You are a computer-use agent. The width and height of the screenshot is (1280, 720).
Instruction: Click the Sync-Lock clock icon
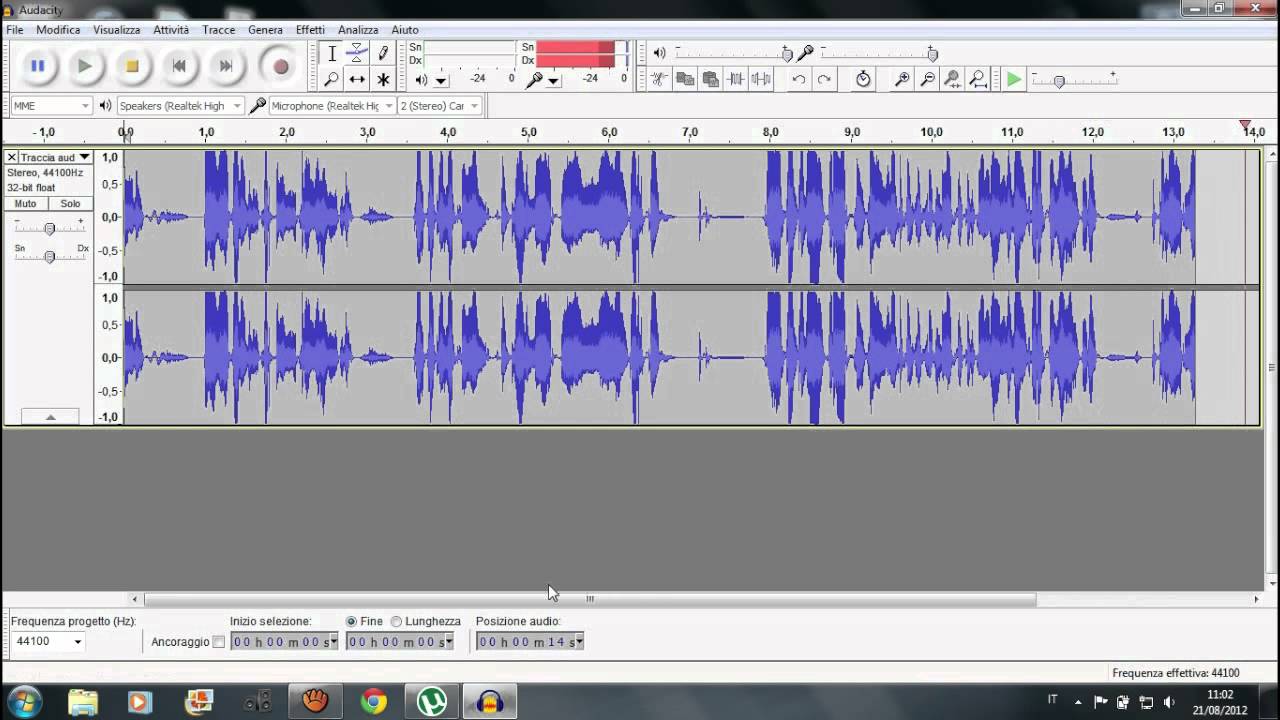(863, 79)
